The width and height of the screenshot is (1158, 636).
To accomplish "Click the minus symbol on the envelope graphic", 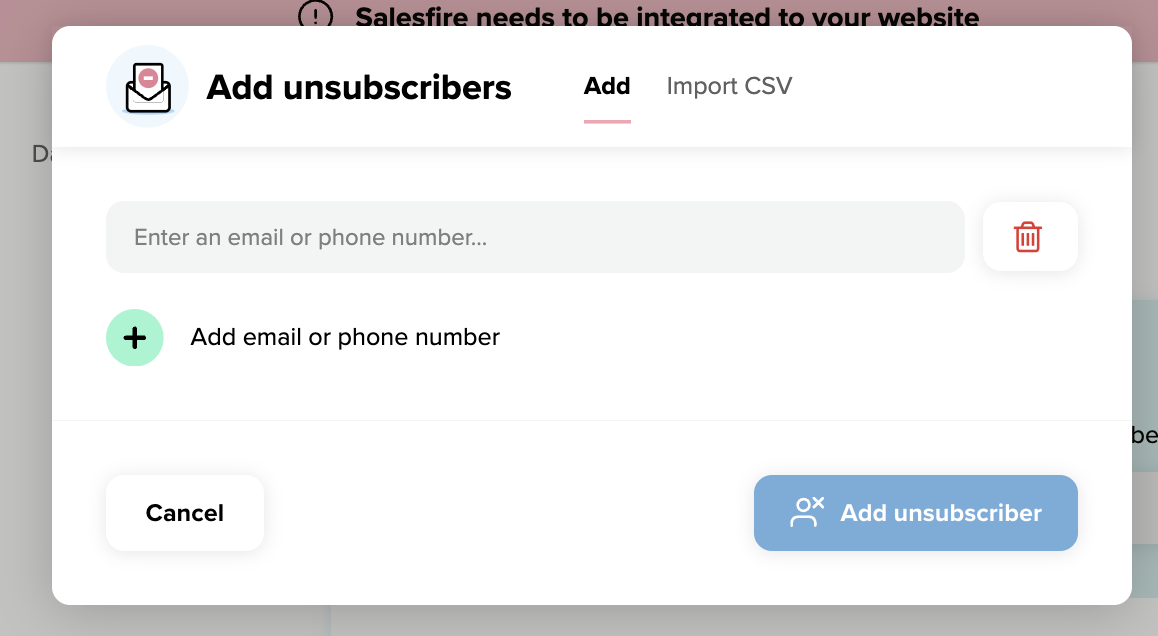I will tap(147, 78).
